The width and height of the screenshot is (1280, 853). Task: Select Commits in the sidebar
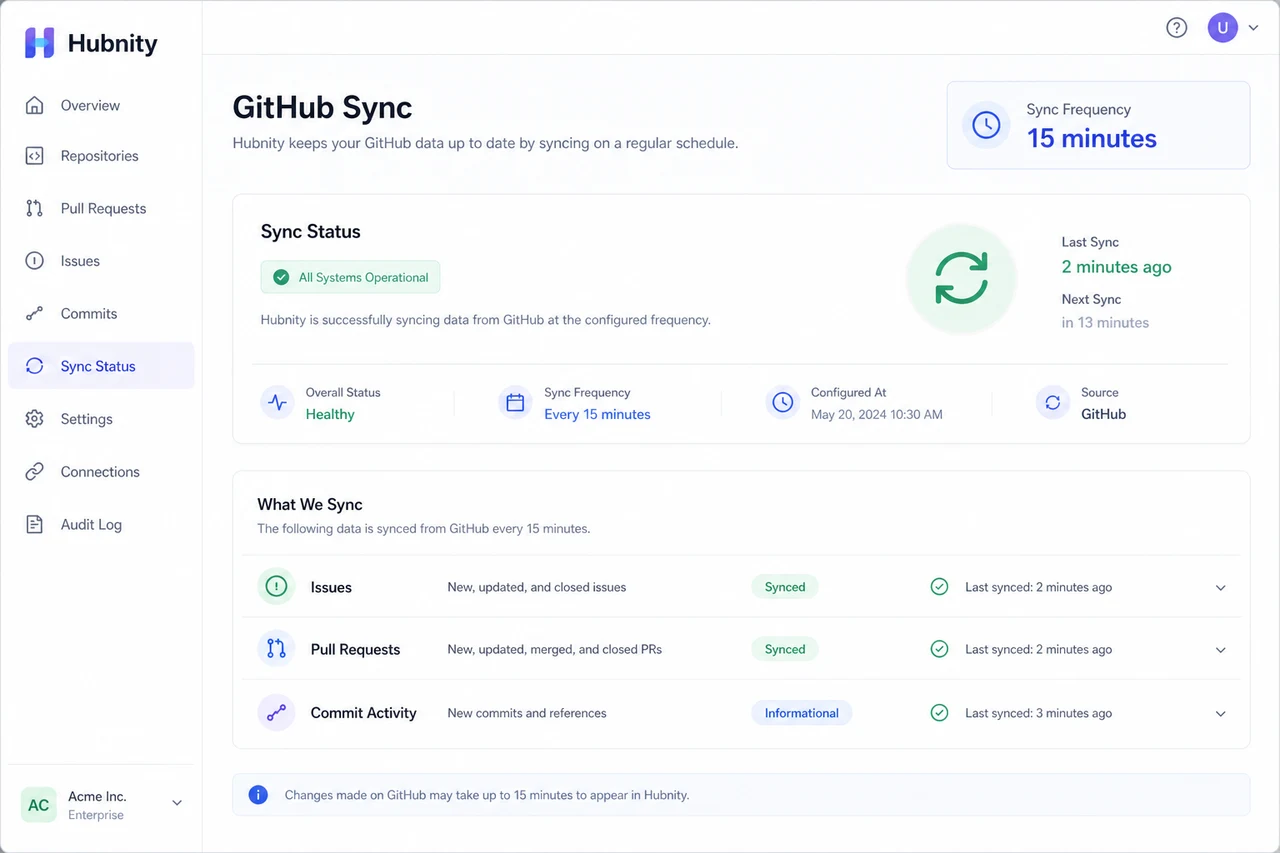(101, 314)
